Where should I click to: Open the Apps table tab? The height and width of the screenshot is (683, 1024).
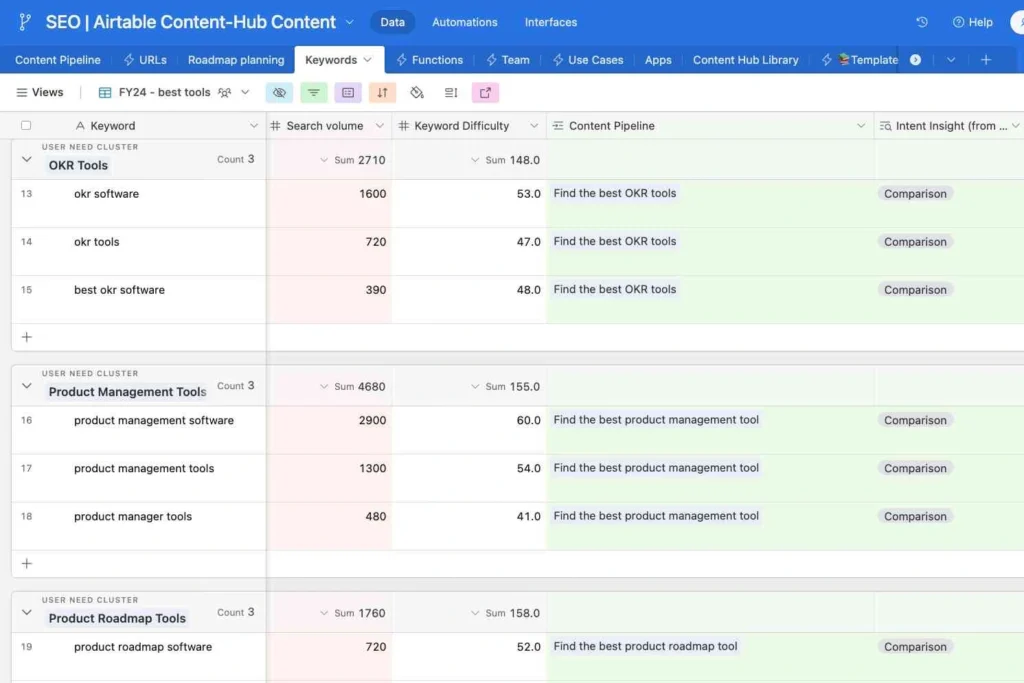pos(658,60)
